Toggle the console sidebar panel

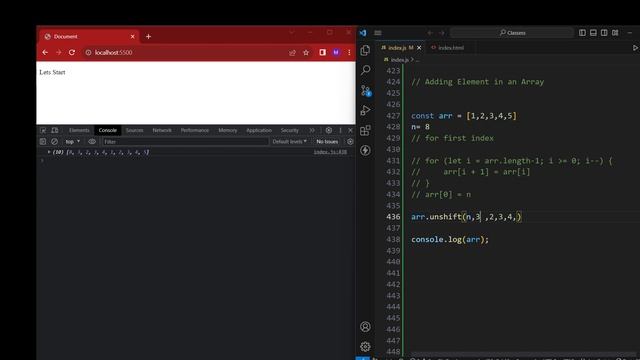[x=43, y=142]
